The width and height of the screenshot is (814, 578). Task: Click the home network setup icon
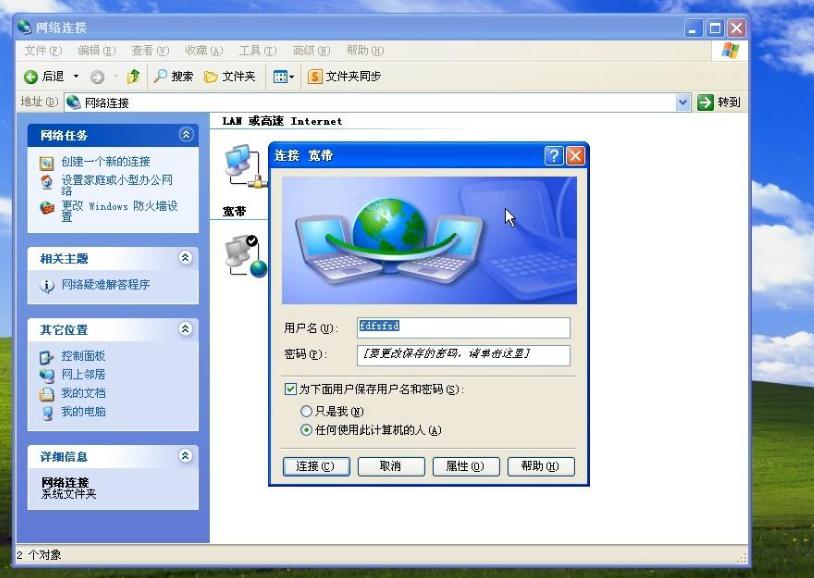(x=47, y=183)
